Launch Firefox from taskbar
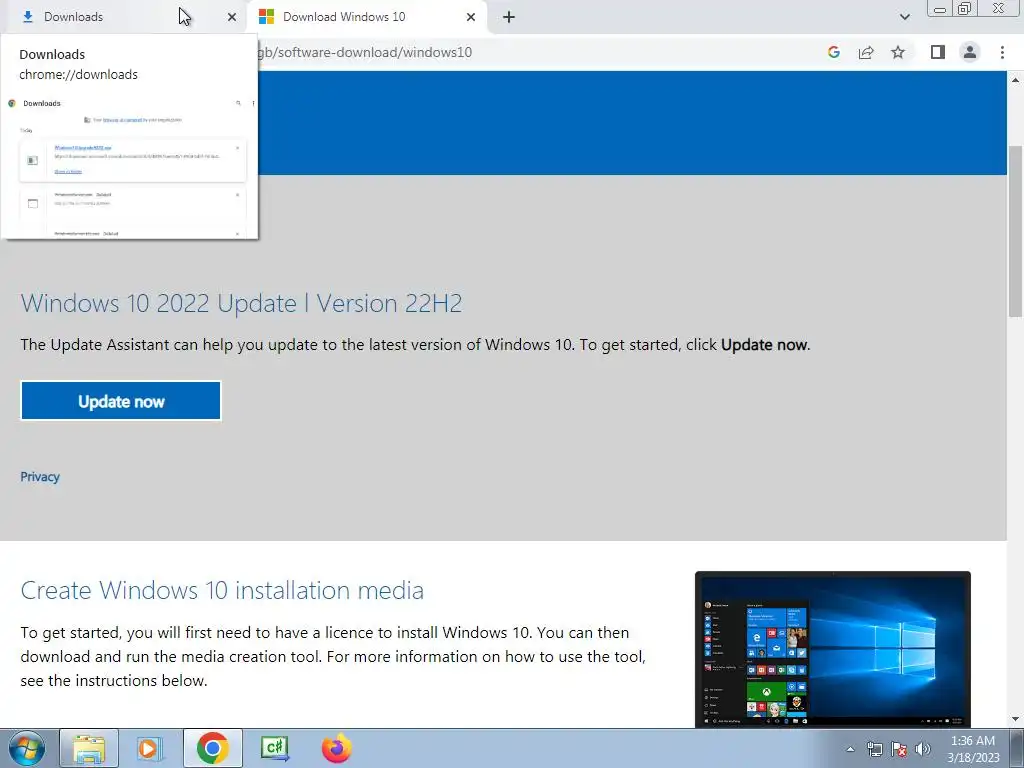Image resolution: width=1024 pixels, height=768 pixels. [337, 748]
